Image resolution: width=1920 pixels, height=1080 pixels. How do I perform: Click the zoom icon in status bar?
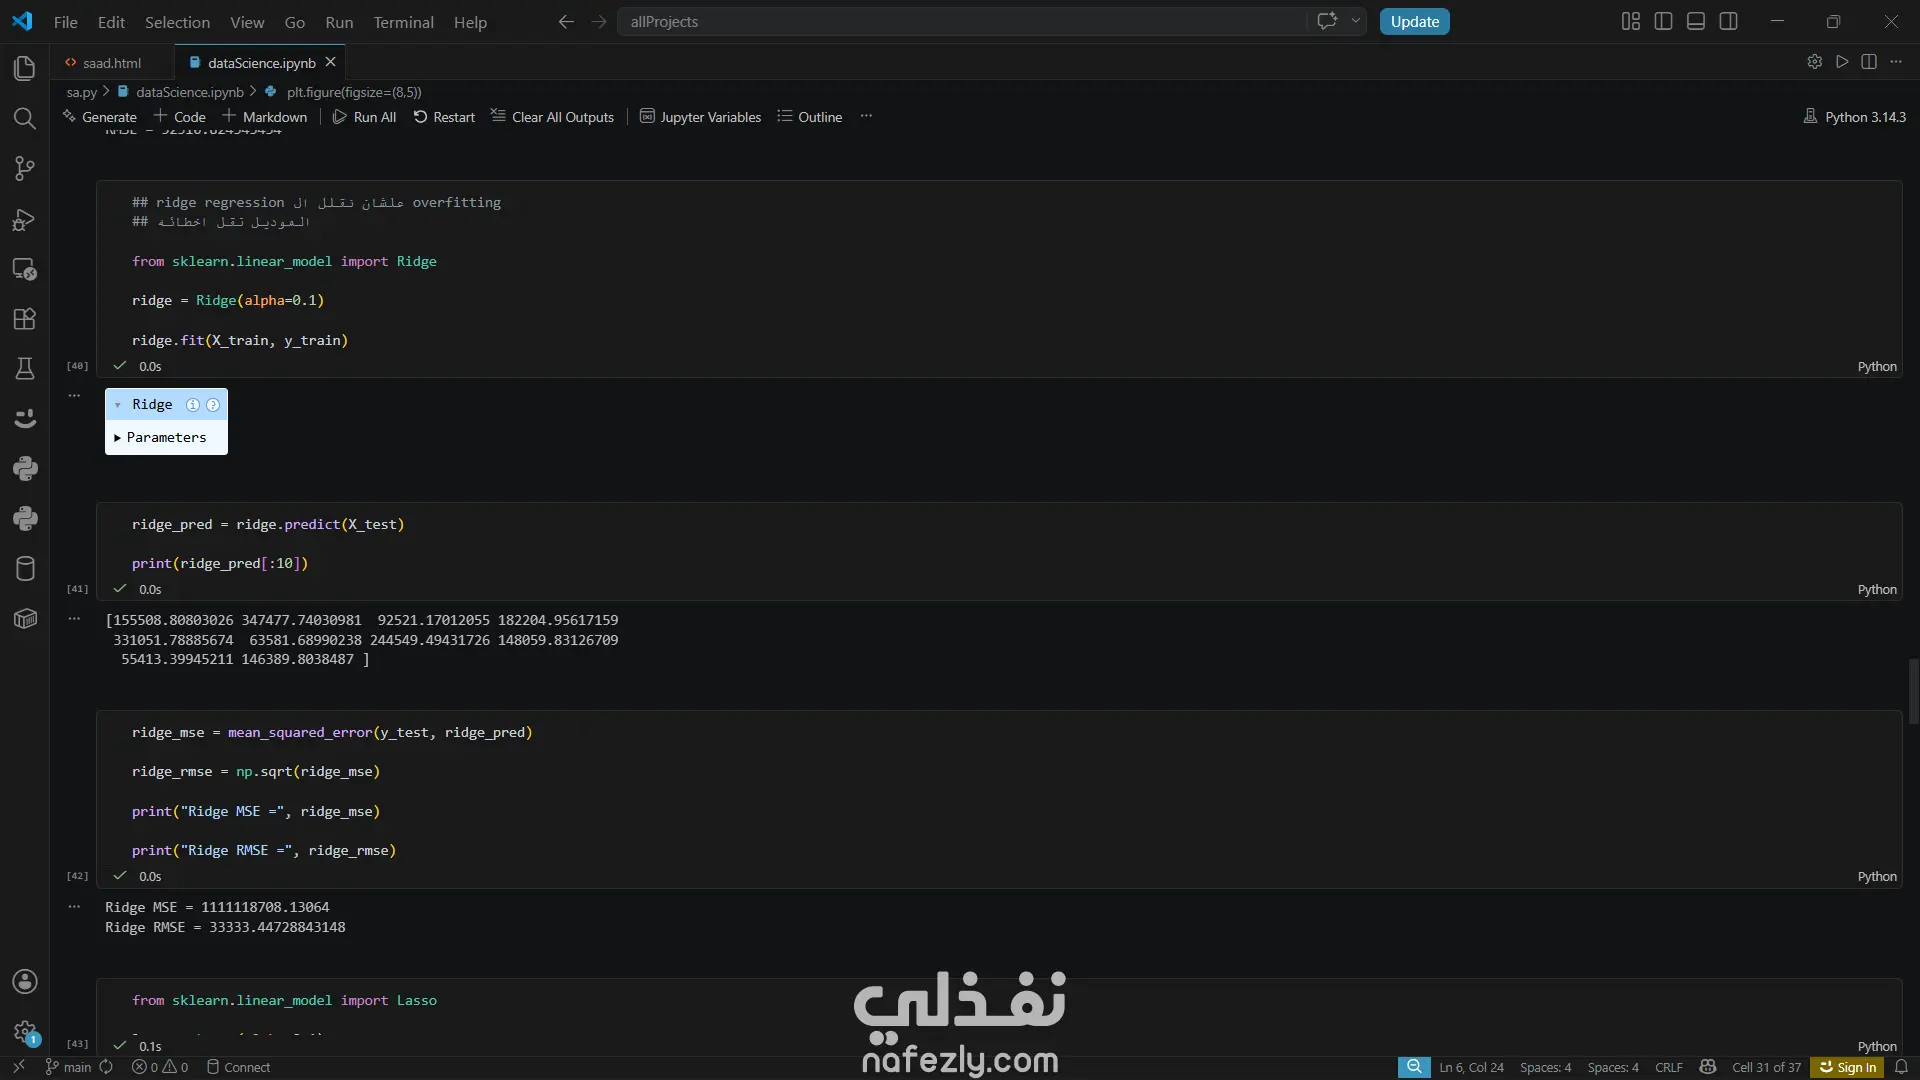point(1414,1068)
